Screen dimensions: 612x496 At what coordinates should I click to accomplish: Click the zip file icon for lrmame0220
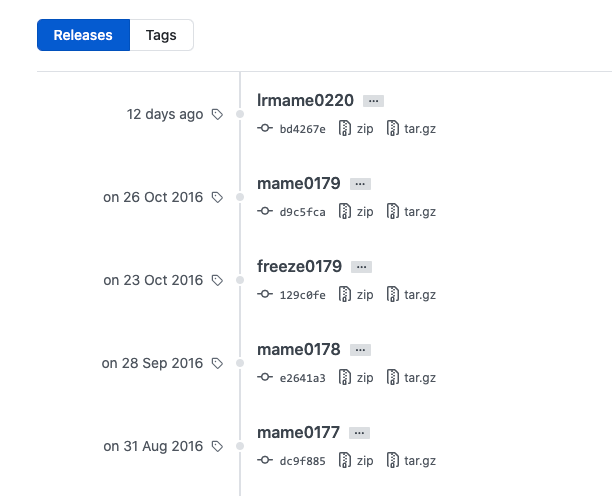345,128
